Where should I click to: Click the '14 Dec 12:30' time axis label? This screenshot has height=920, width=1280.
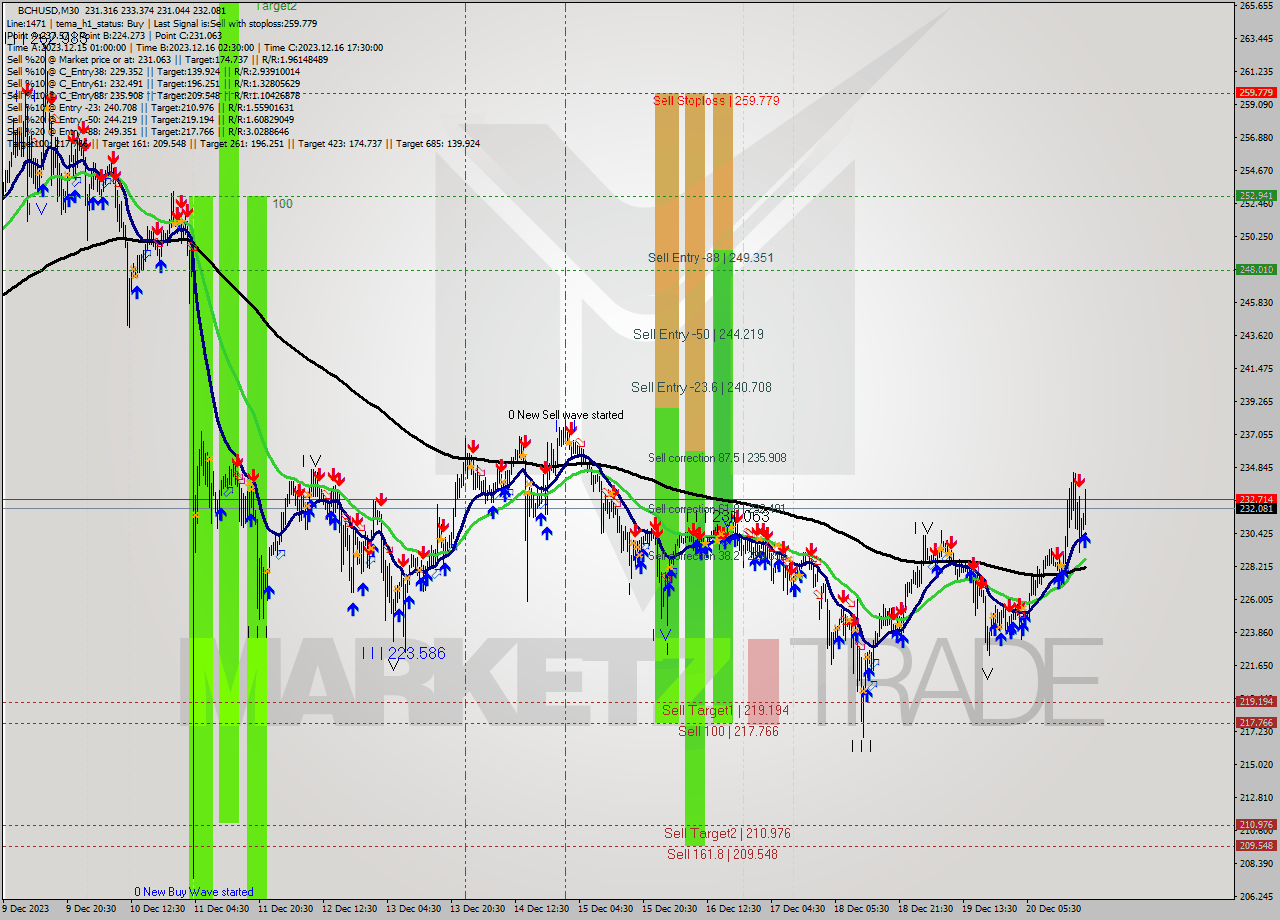pos(540,909)
